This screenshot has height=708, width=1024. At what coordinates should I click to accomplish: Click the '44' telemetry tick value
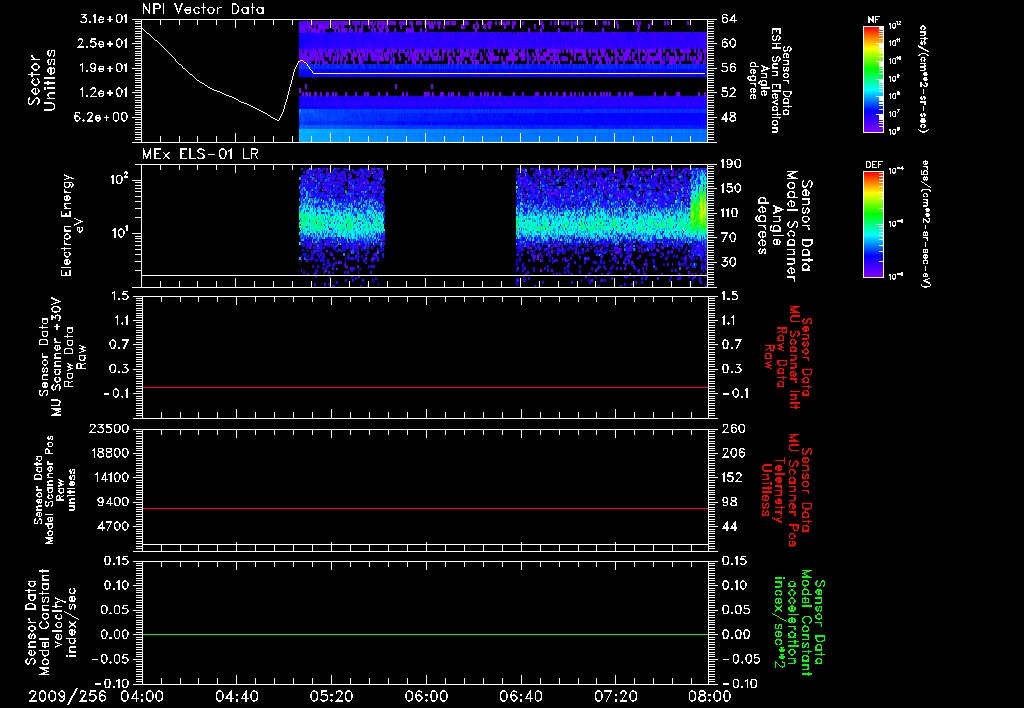point(729,526)
